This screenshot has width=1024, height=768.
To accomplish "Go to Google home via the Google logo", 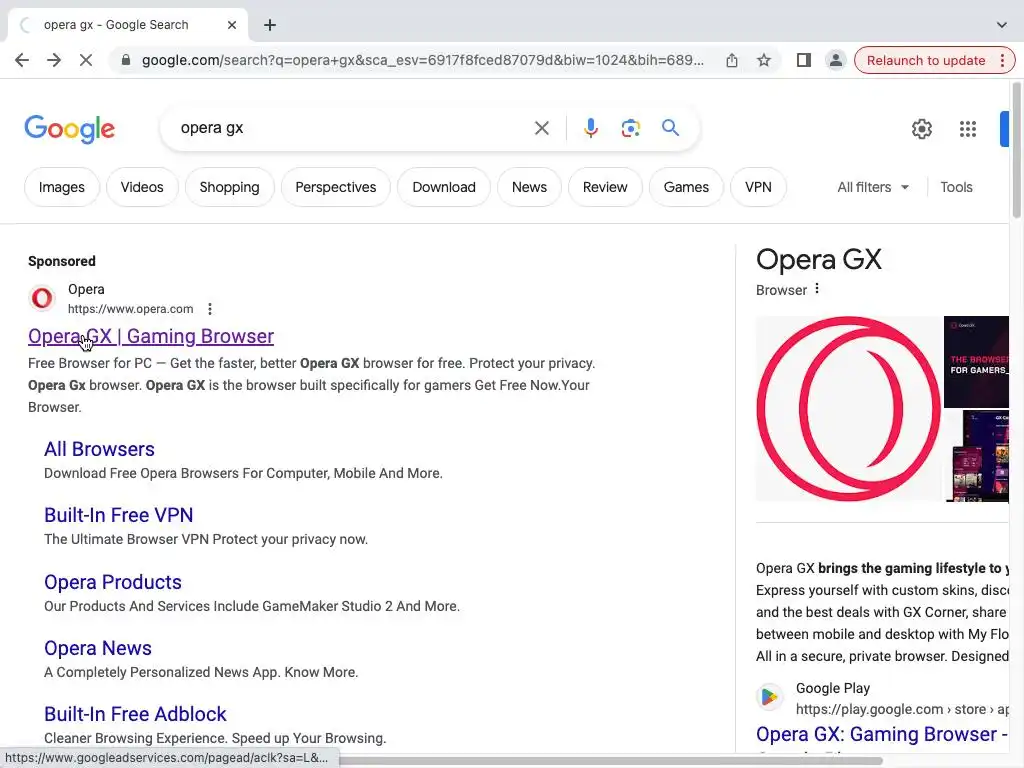I will click(x=70, y=129).
